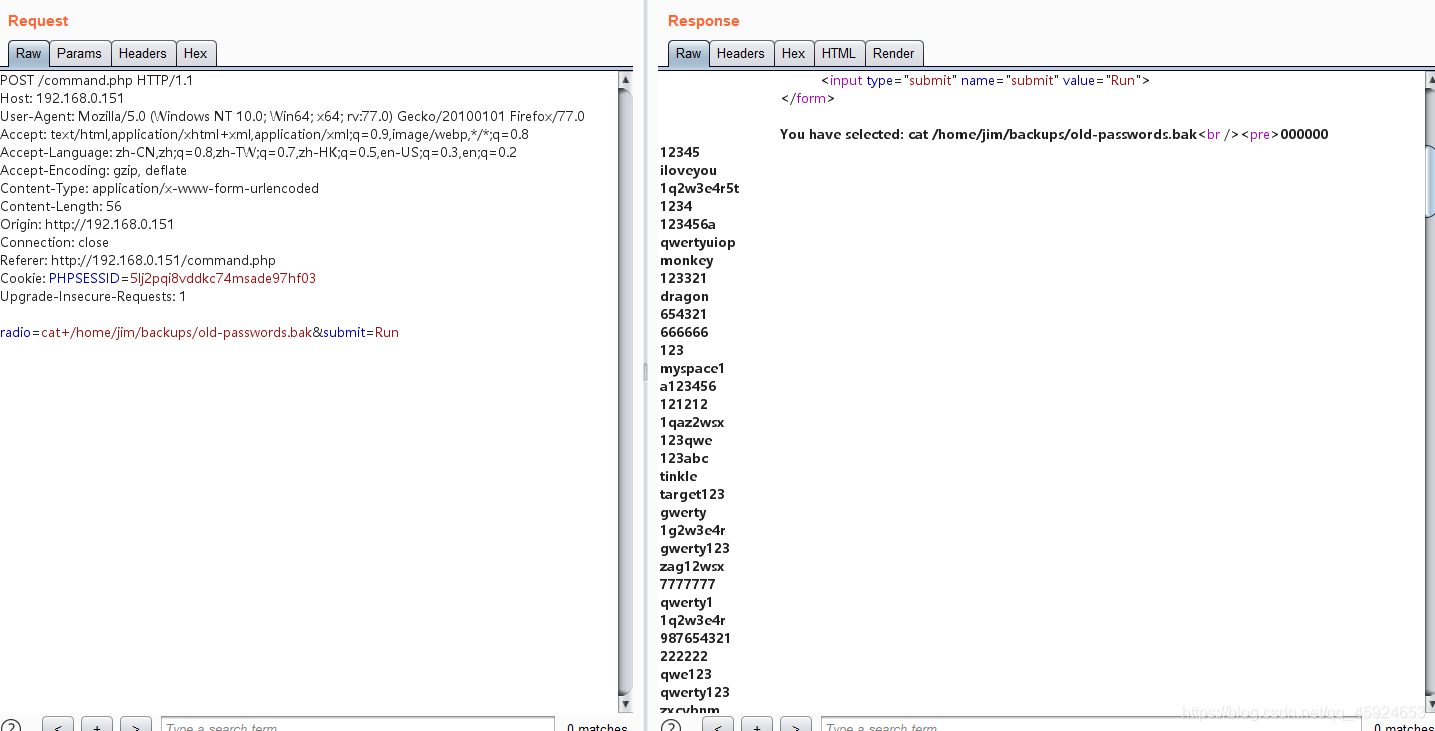Image resolution: width=1435 pixels, height=731 pixels.
Task: Click the password 'monkey' in Response
Action: [x=686, y=260]
